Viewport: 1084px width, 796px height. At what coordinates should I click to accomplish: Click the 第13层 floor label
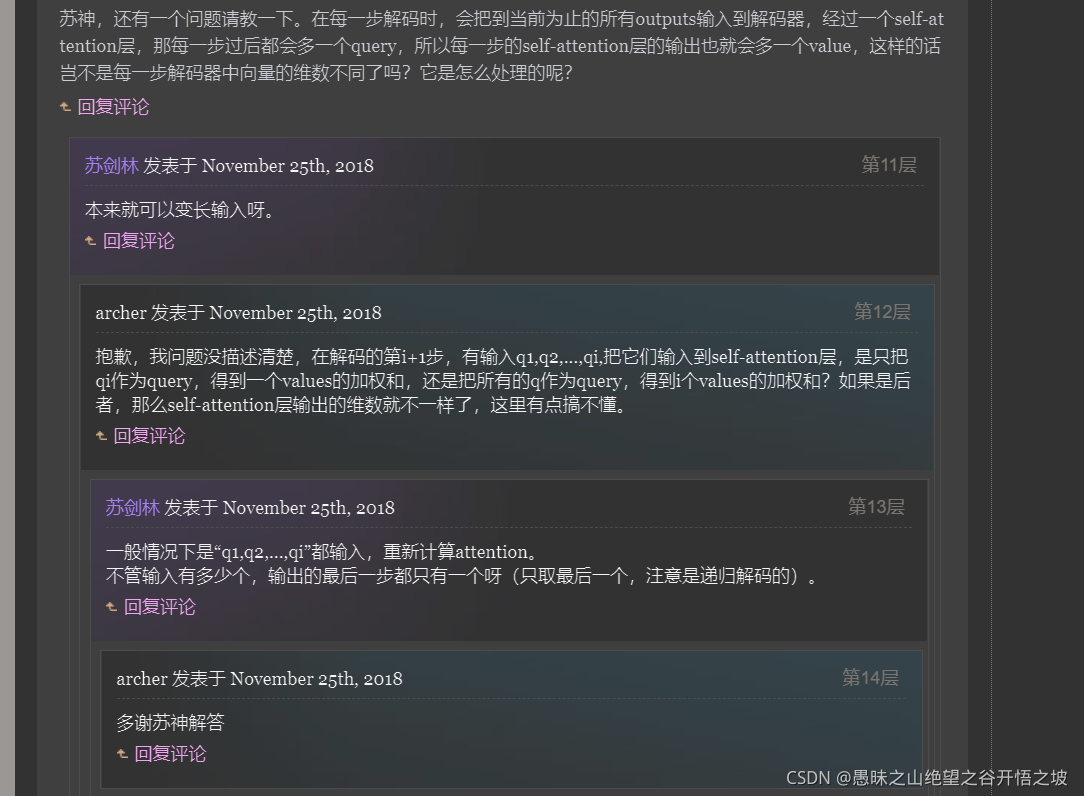click(x=877, y=507)
